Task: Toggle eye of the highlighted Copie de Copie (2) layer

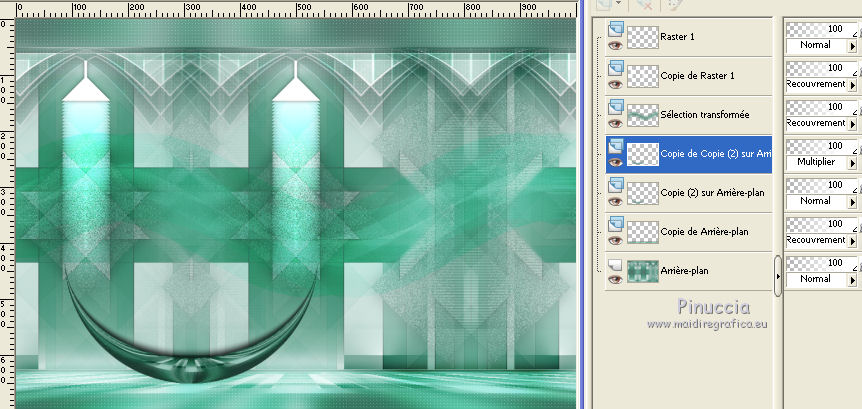Action: pos(616,162)
